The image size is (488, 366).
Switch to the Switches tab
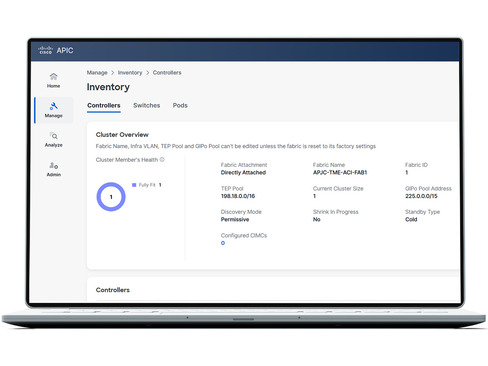[x=147, y=105]
